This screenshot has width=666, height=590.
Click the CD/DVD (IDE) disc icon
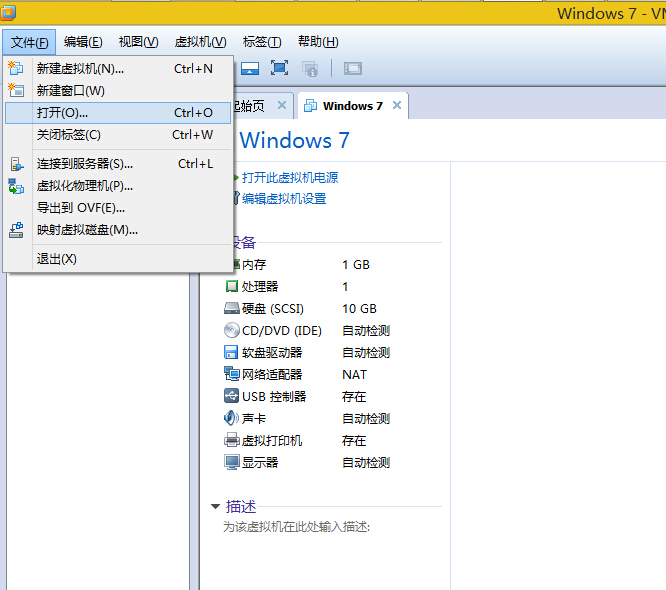point(231,330)
